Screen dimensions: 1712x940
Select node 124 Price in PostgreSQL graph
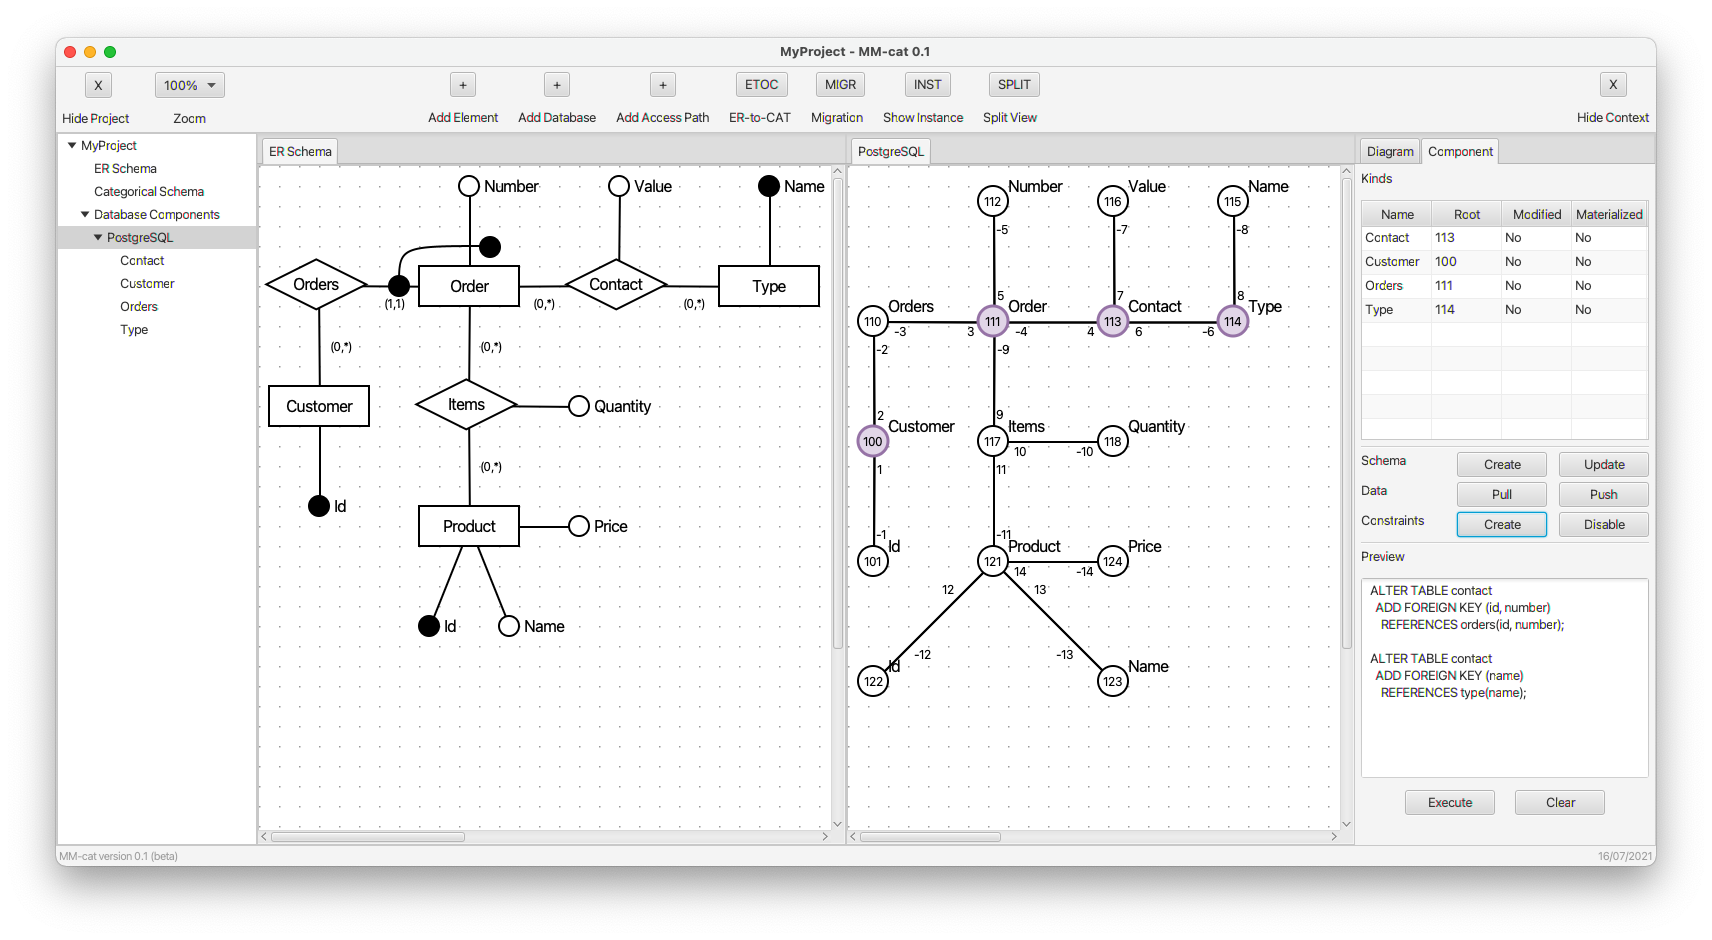point(1113,561)
